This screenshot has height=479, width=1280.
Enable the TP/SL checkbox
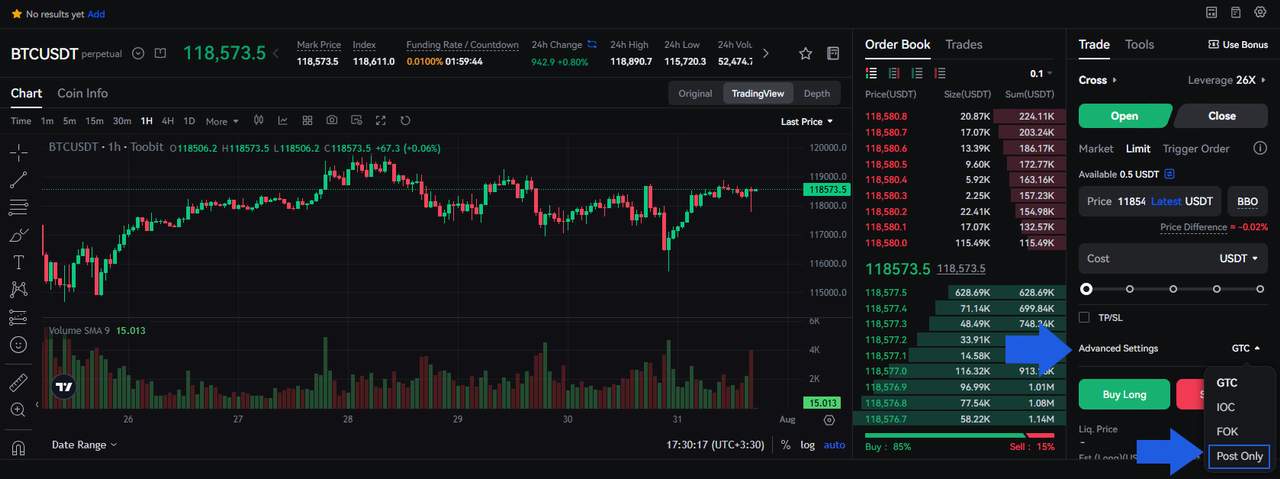click(x=1085, y=317)
